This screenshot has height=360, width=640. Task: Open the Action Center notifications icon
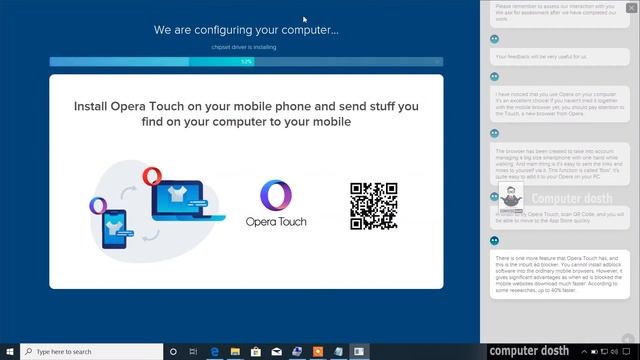627,351
